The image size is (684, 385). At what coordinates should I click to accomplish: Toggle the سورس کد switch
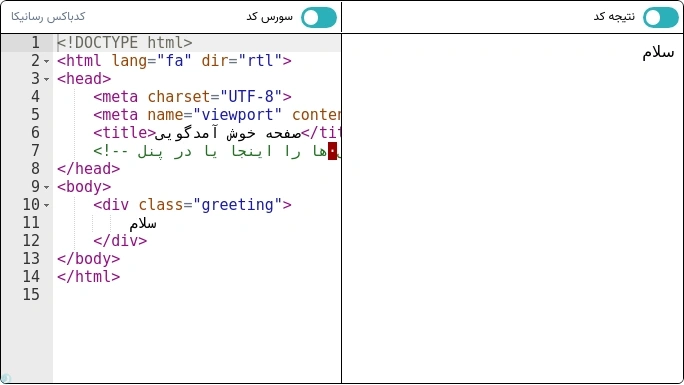[x=319, y=18]
